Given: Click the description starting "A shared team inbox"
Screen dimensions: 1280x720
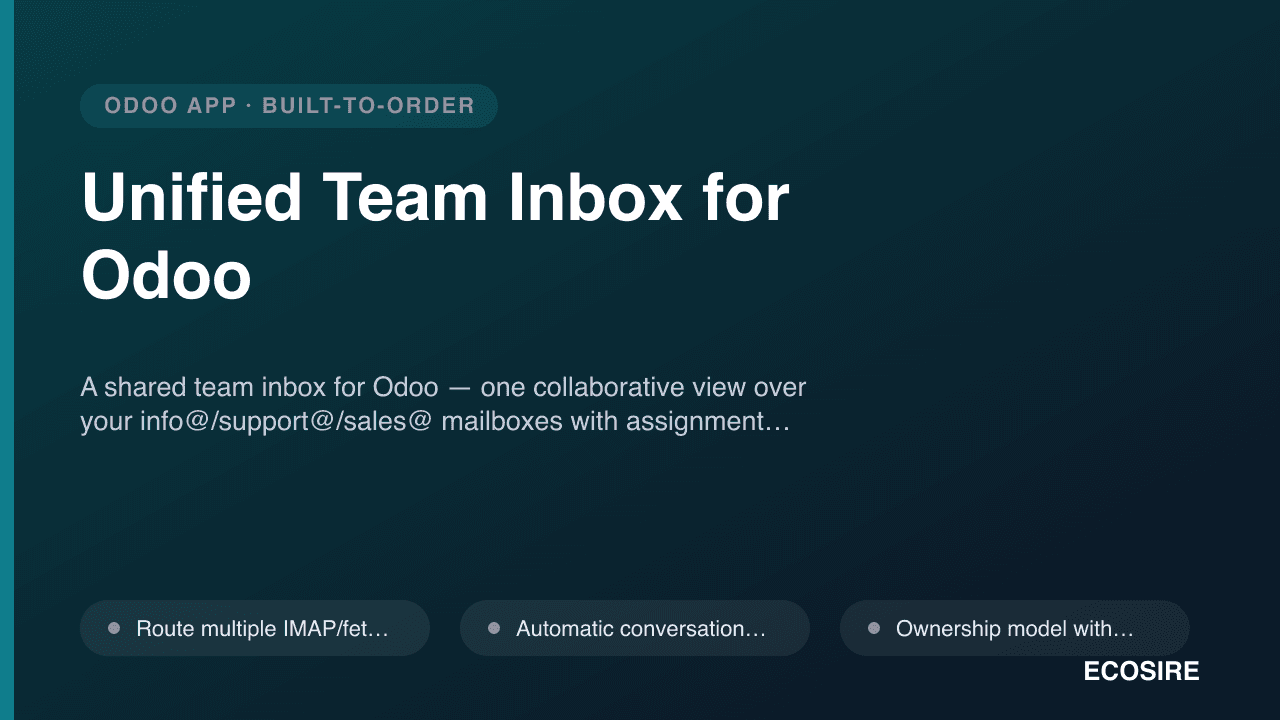Looking at the screenshot, I should point(443,404).
